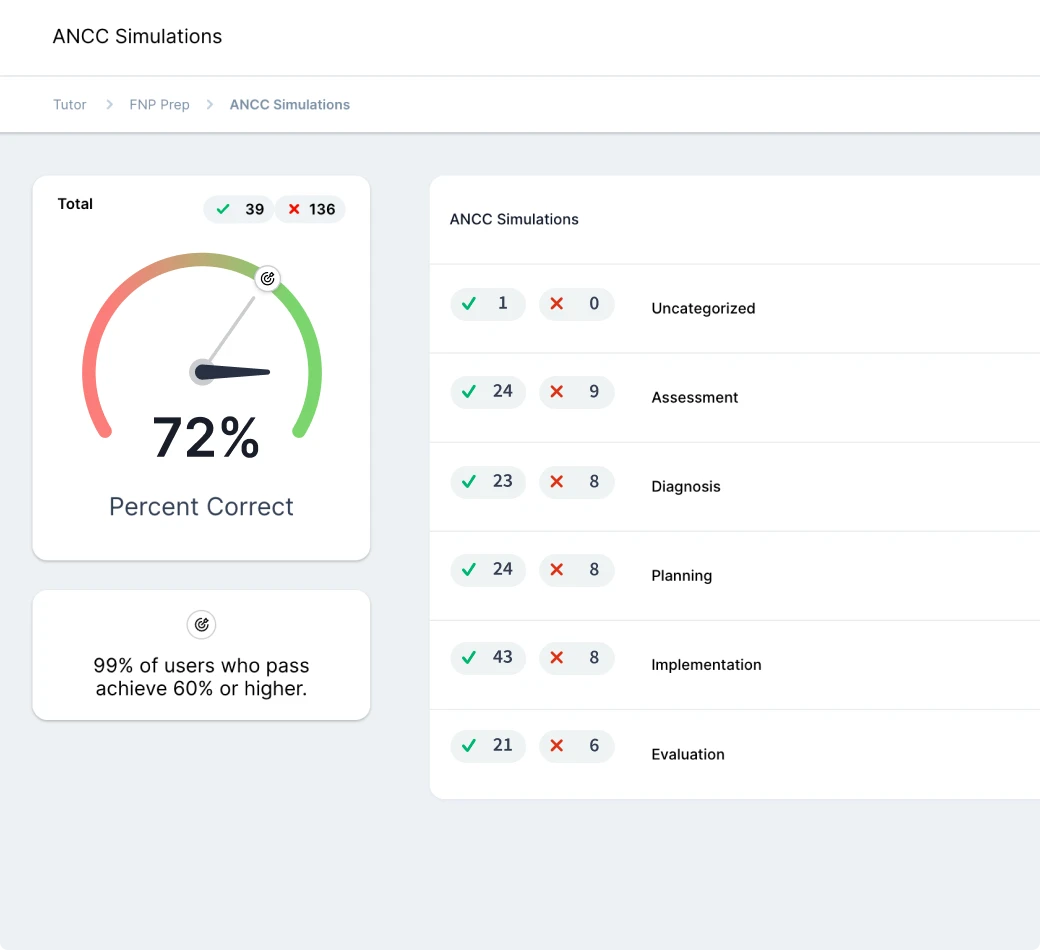Click Uncategorized incorrect count badge

tap(576, 305)
